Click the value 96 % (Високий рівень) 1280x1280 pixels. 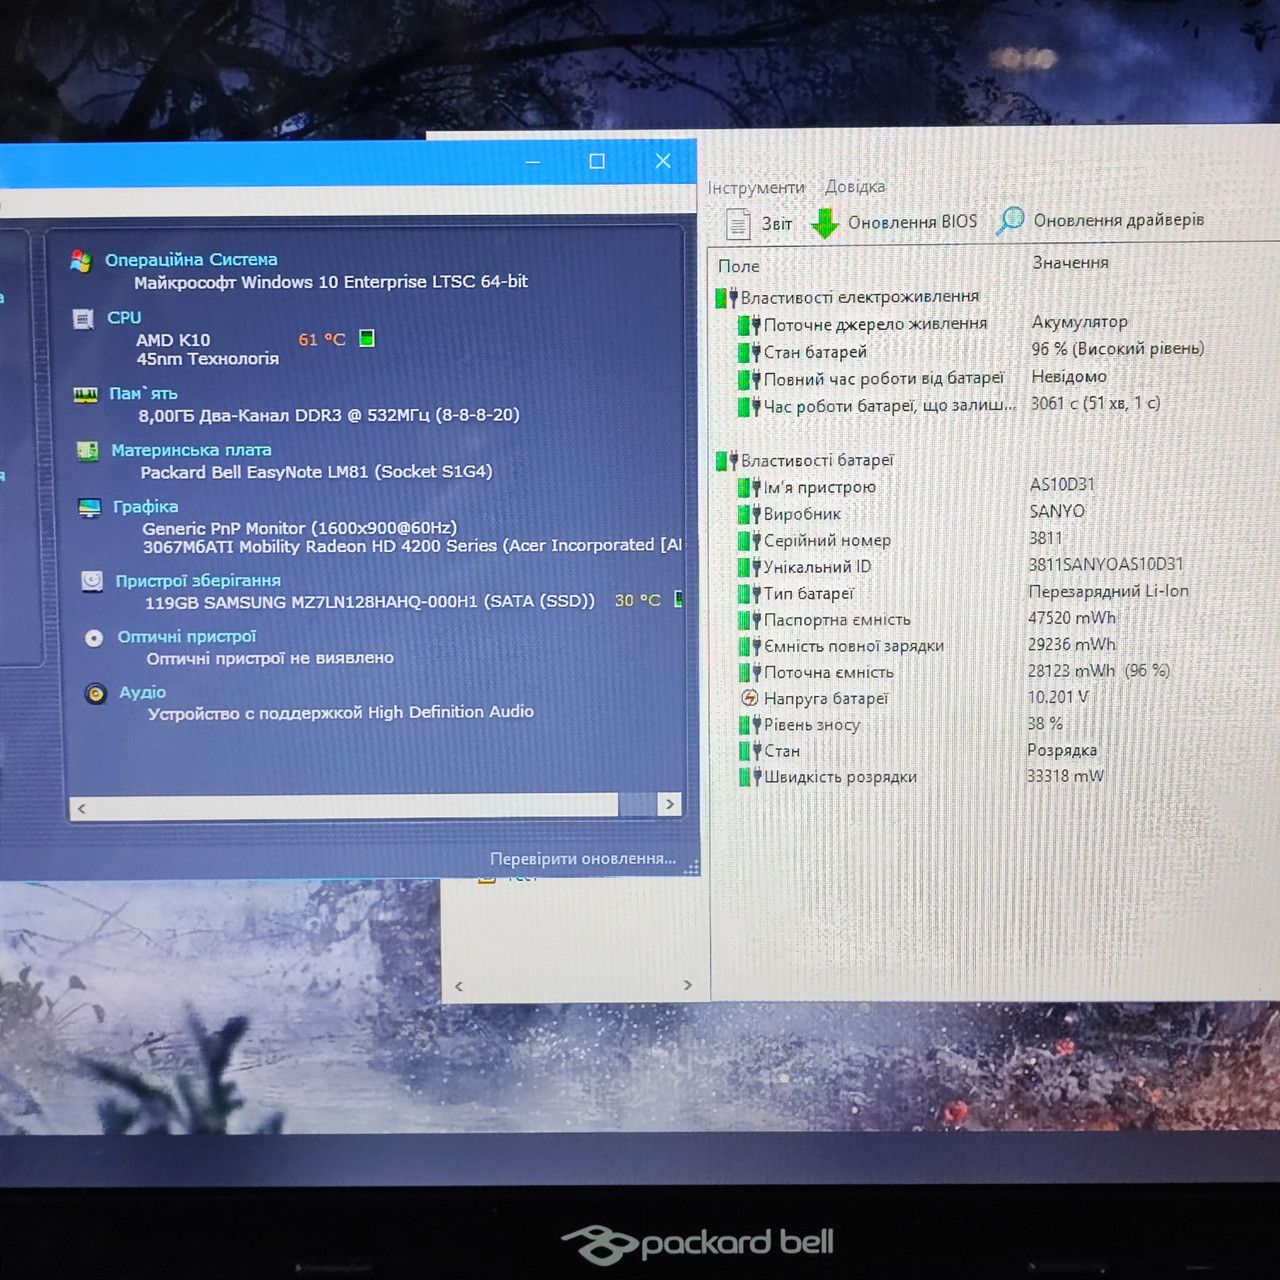tap(1118, 349)
